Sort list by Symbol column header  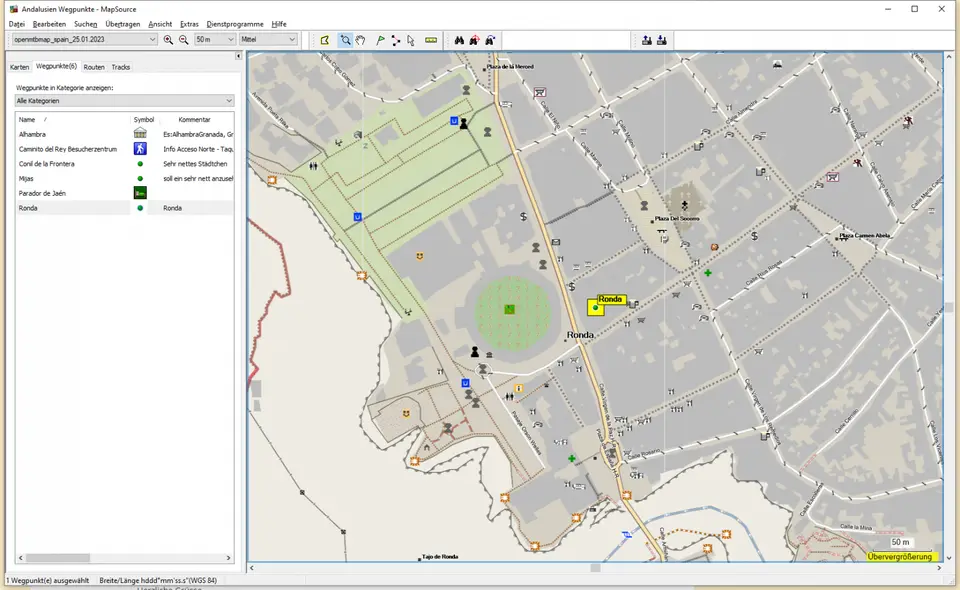(x=144, y=119)
